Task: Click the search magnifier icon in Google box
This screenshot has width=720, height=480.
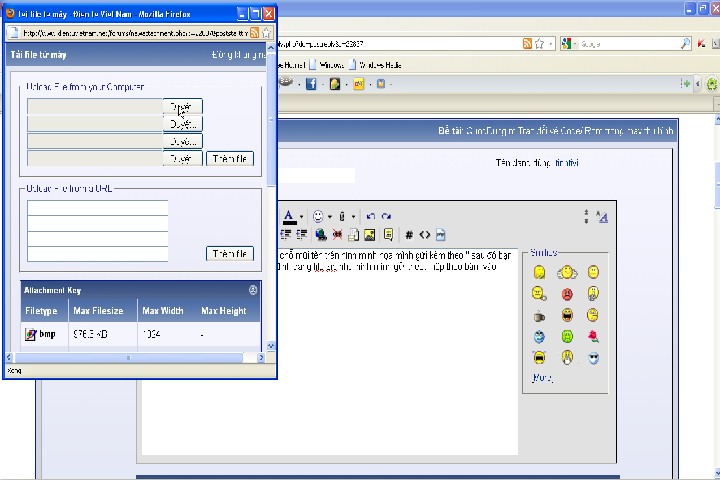Action: point(685,44)
